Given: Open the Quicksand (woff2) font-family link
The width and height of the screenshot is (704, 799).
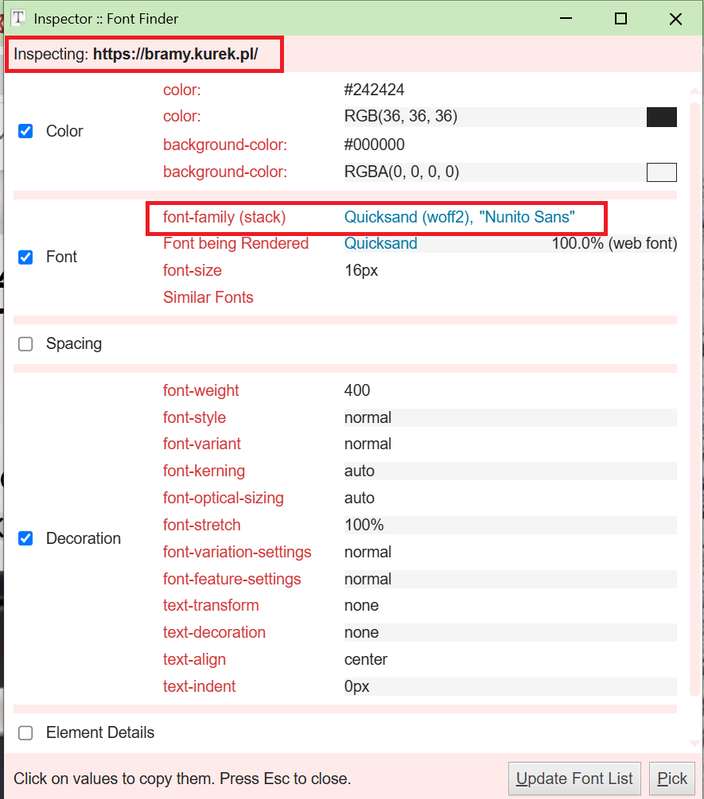Looking at the screenshot, I should point(408,217).
